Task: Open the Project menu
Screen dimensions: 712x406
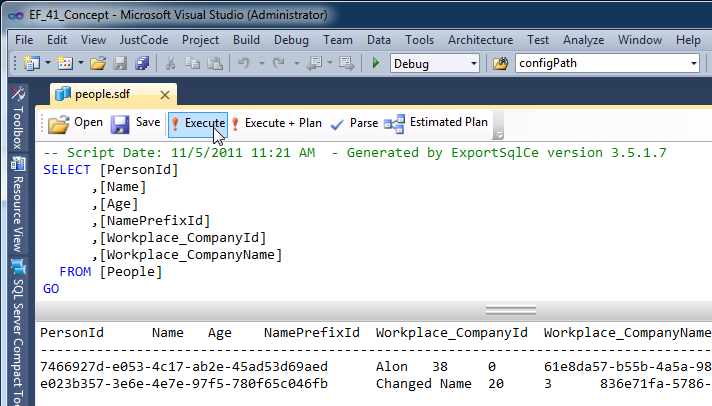Action: click(200, 40)
